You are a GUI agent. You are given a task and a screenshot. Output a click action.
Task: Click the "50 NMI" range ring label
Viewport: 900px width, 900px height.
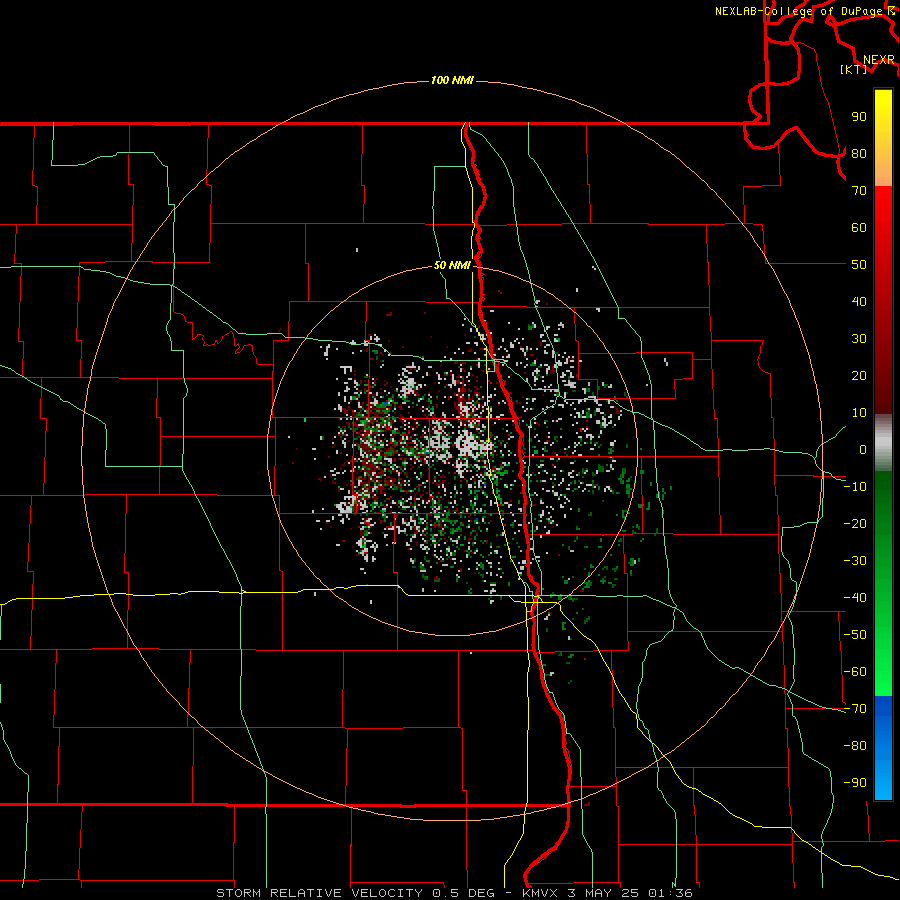452,265
